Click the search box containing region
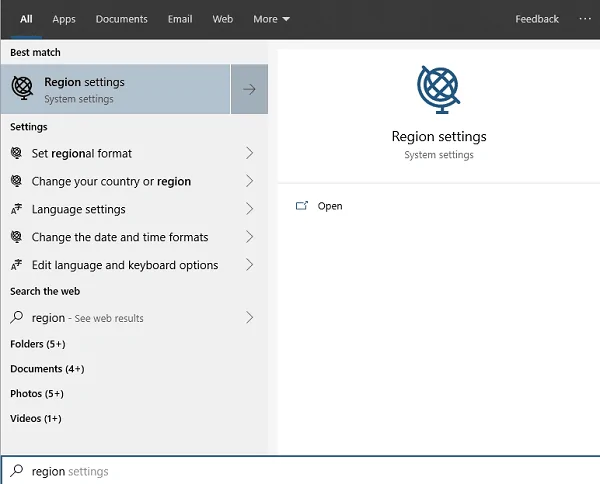Screen dimensions: 600x484 point(301,471)
